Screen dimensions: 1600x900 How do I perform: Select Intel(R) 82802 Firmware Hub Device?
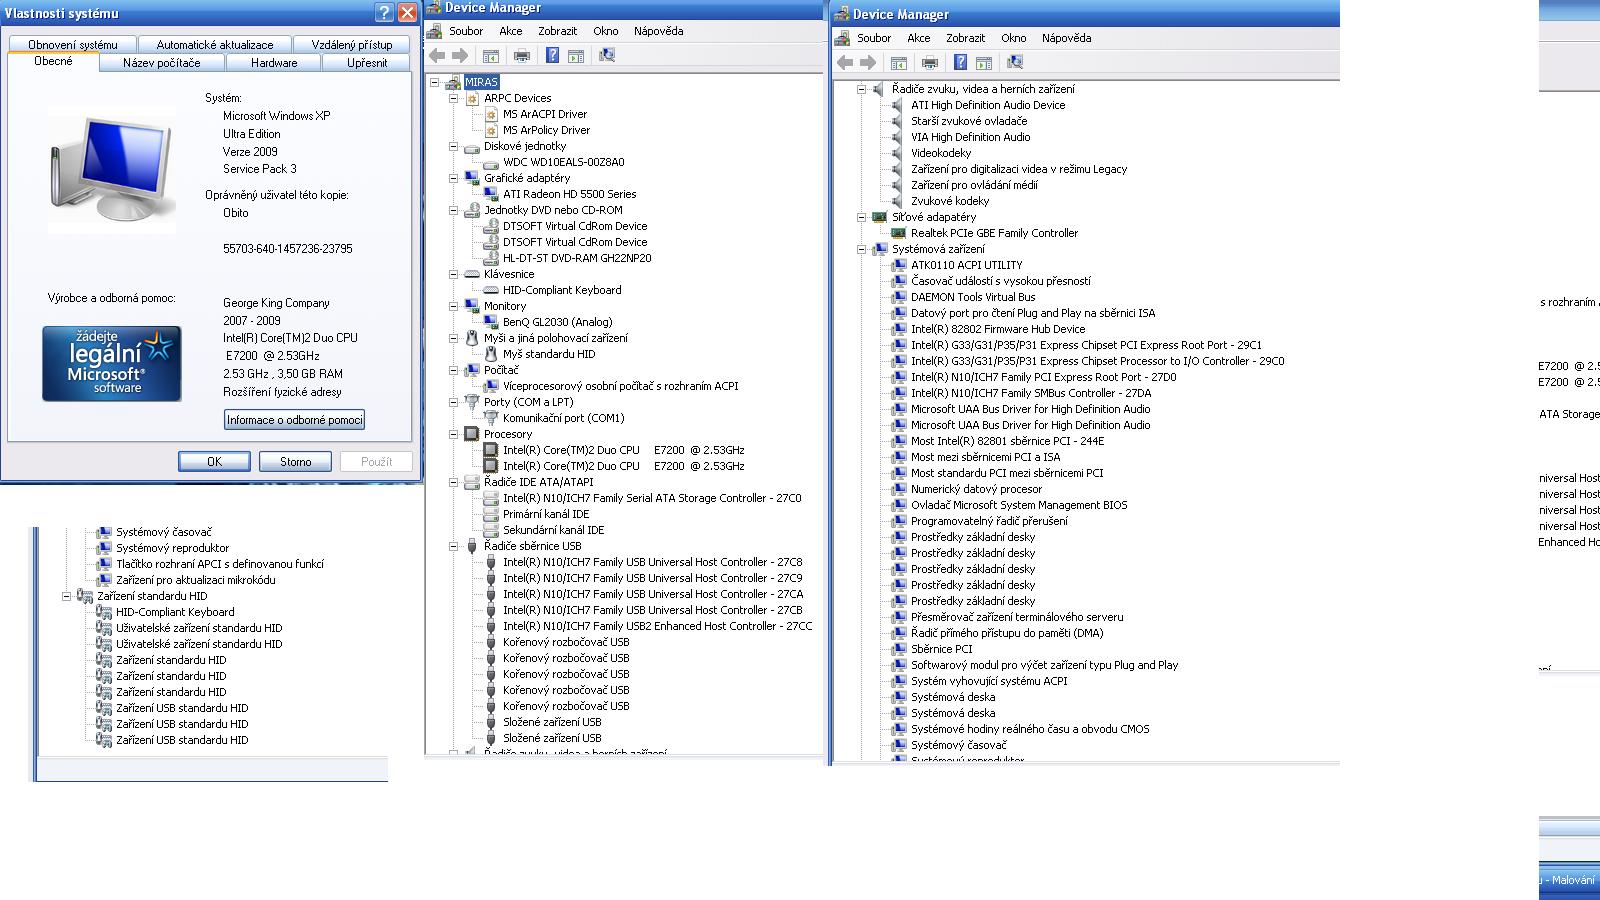pyautogui.click(x=998, y=329)
